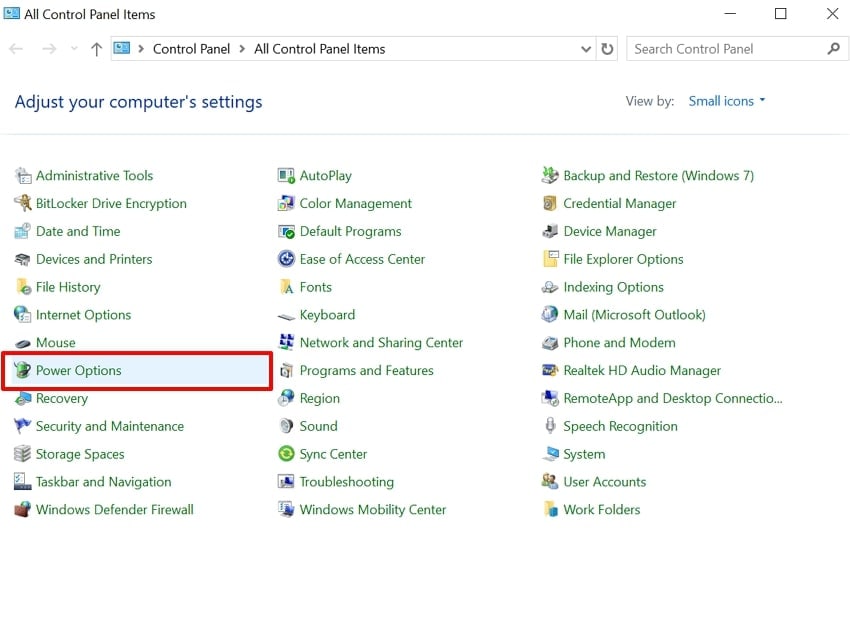This screenshot has width=850, height=638.
Task: Open the Work Folders icon
Action: point(550,510)
